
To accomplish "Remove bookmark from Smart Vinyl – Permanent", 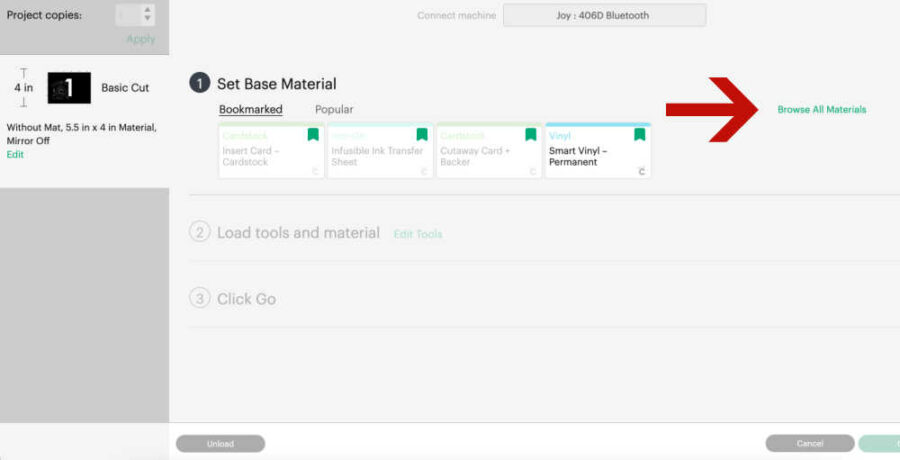I will pyautogui.click(x=639, y=135).
